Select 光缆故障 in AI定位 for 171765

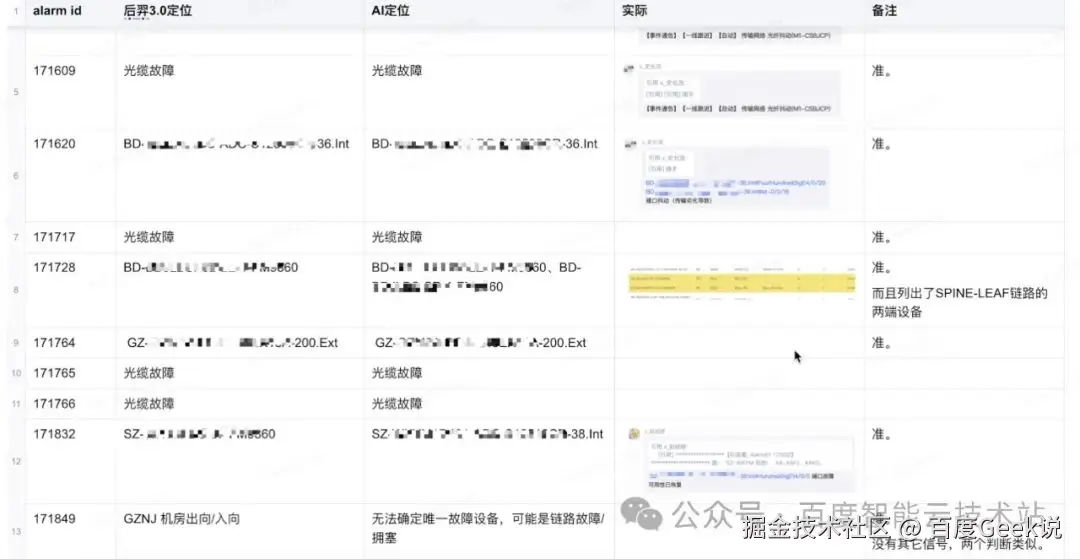pos(397,373)
